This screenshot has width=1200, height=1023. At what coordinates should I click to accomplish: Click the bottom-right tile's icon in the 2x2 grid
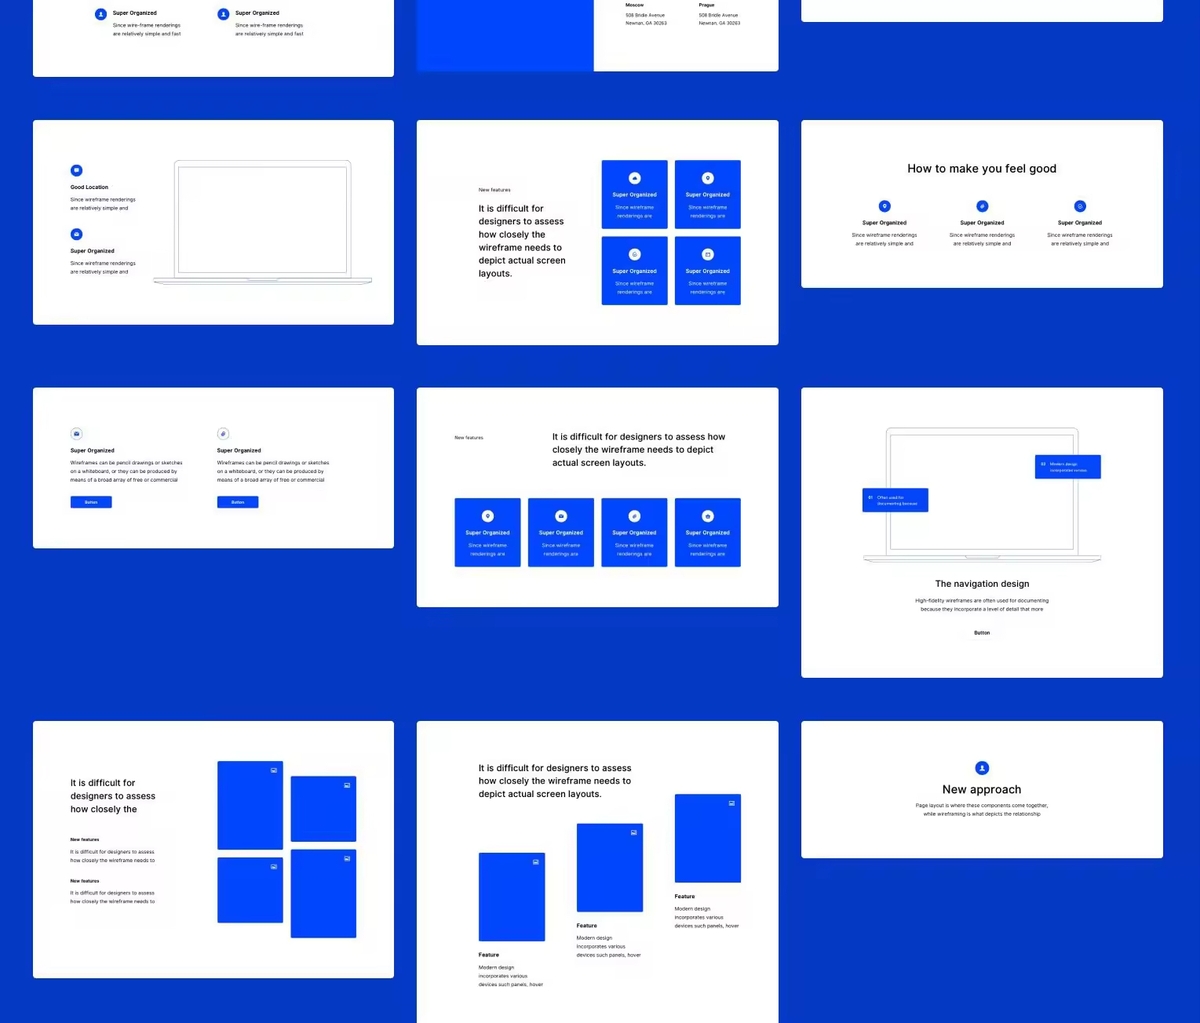click(x=708, y=255)
